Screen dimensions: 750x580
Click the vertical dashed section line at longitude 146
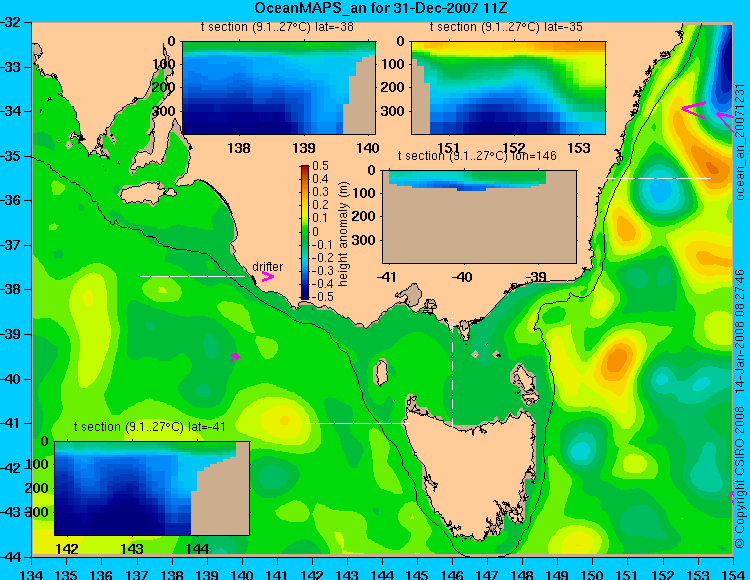pos(452,370)
